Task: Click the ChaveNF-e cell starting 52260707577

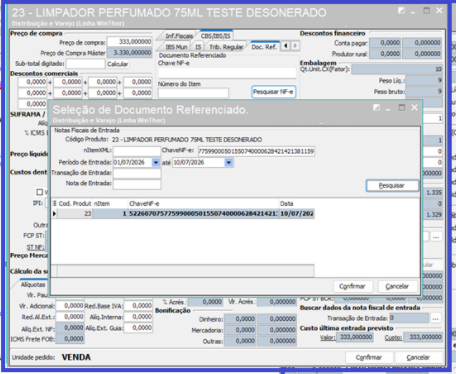Action: pyautogui.click(x=203, y=214)
